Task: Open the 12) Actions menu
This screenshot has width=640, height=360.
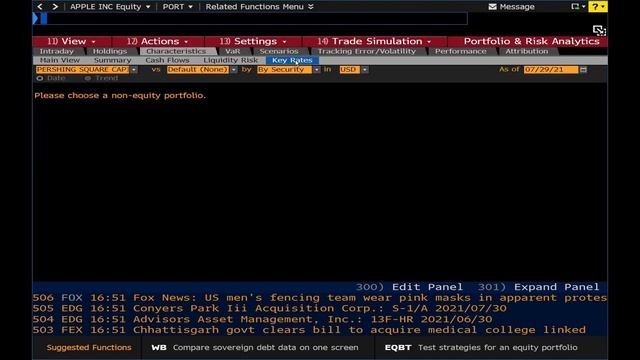Action: click(158, 41)
